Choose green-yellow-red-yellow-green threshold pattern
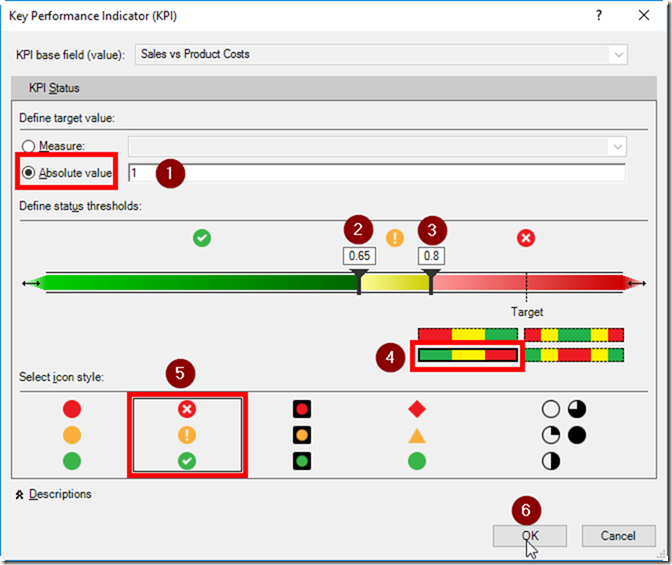The height and width of the screenshot is (565, 672). [574, 355]
